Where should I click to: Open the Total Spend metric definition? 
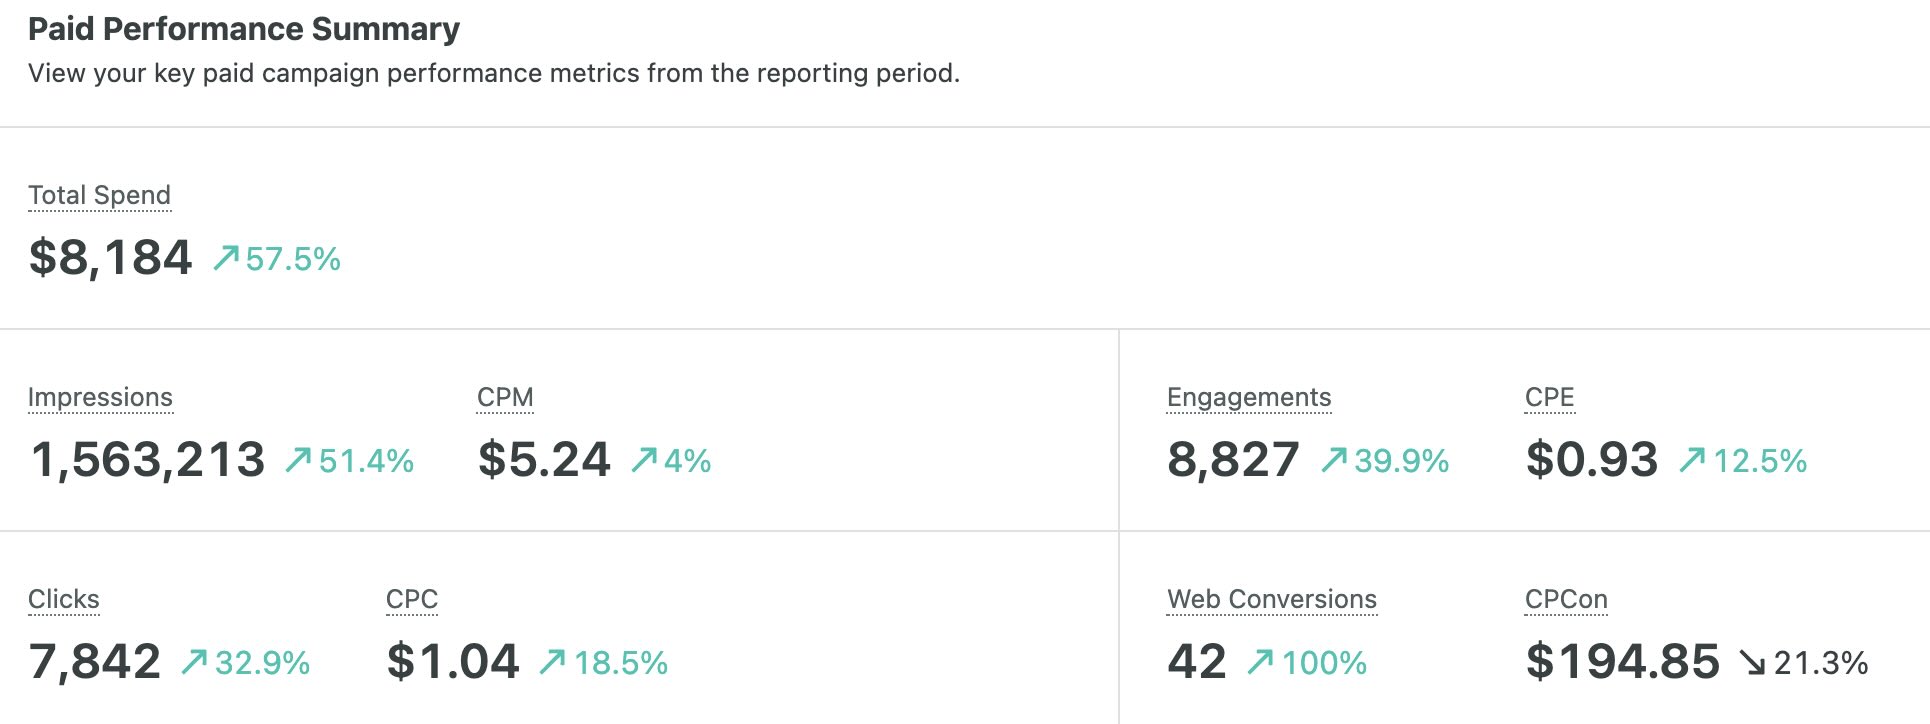coord(100,195)
